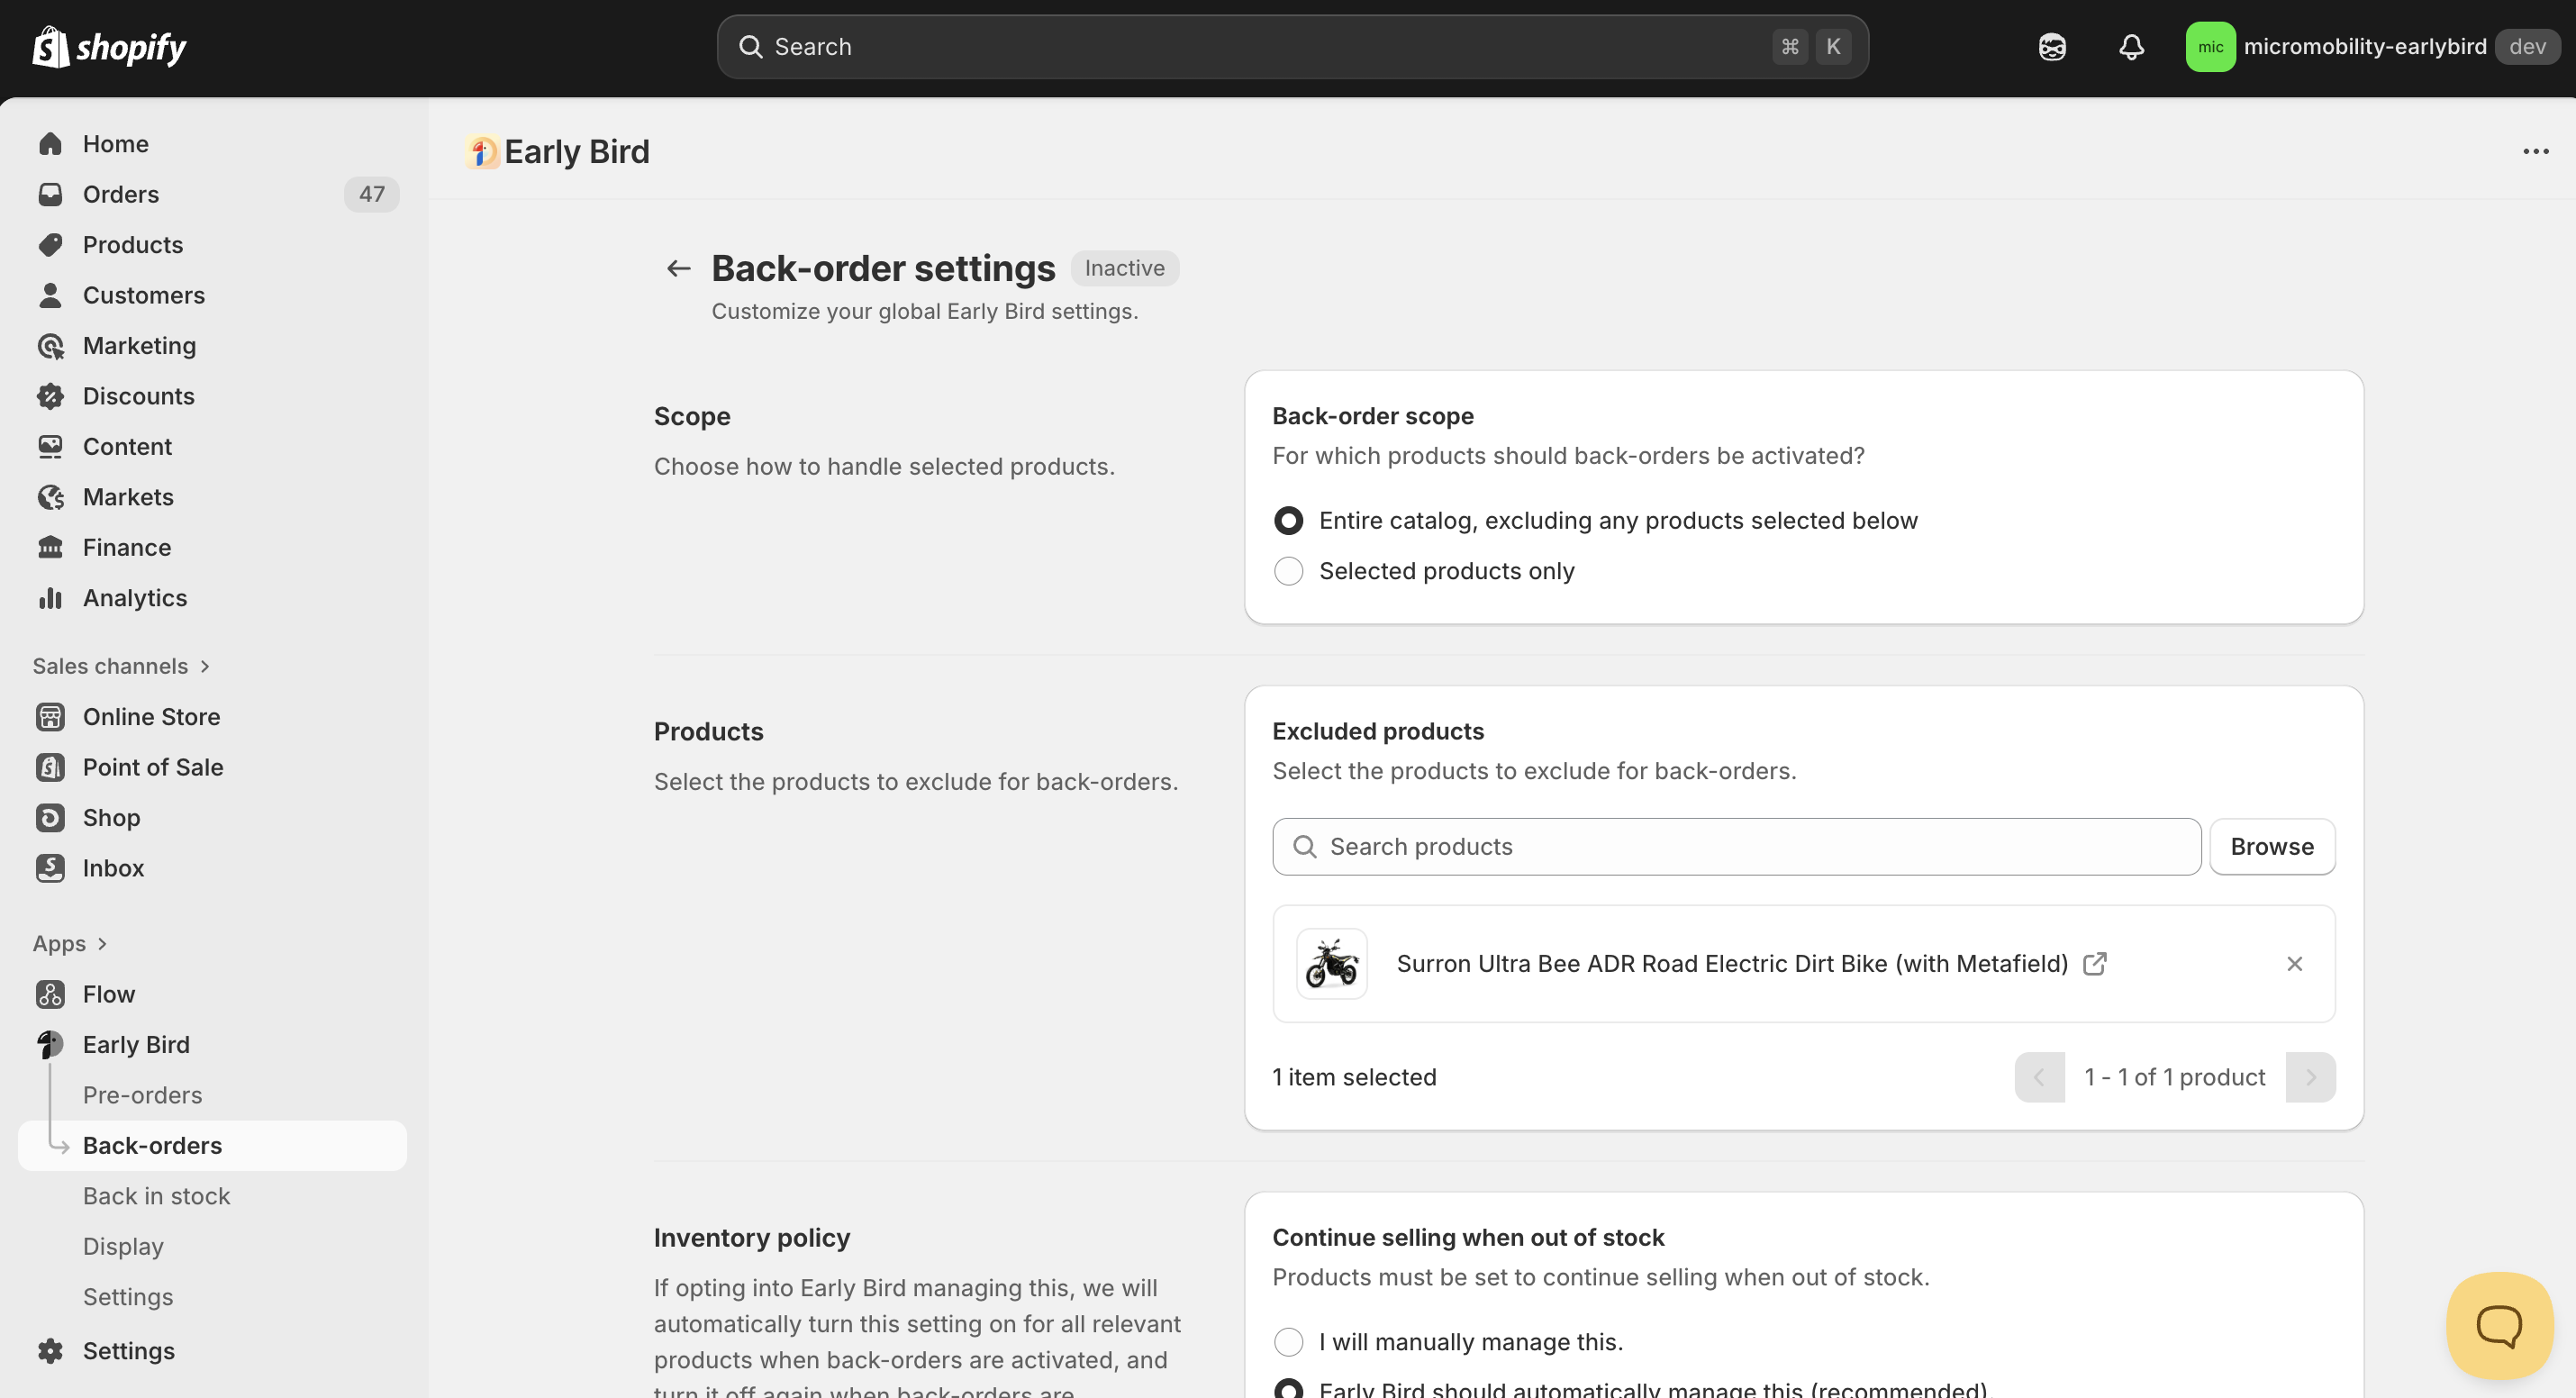Open the Sidekick assistant icon in top bar
Viewport: 2576px width, 1398px height.
[2052, 47]
